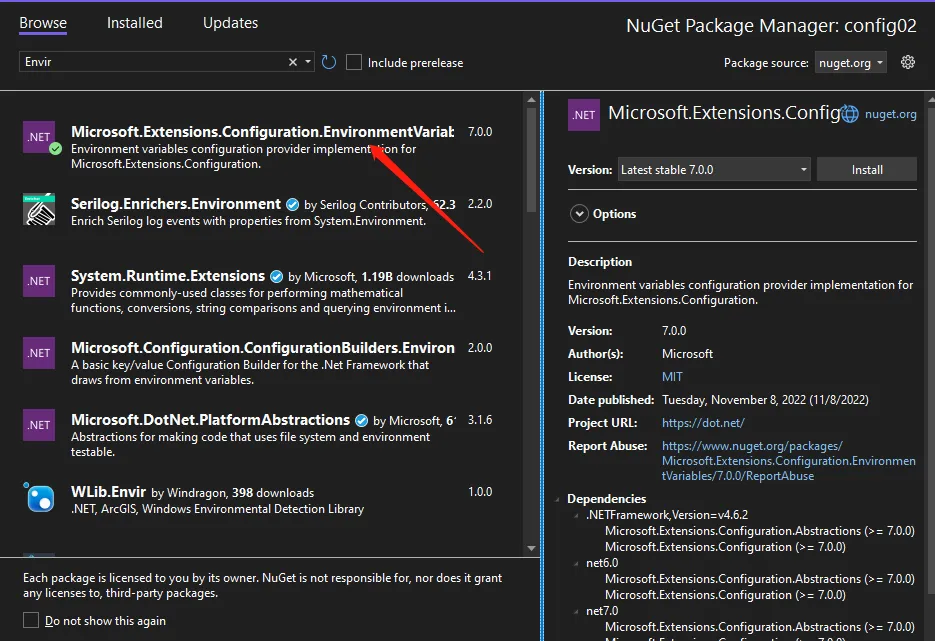Switch to the Installed tab
The width and height of the screenshot is (935, 641).
pos(135,23)
